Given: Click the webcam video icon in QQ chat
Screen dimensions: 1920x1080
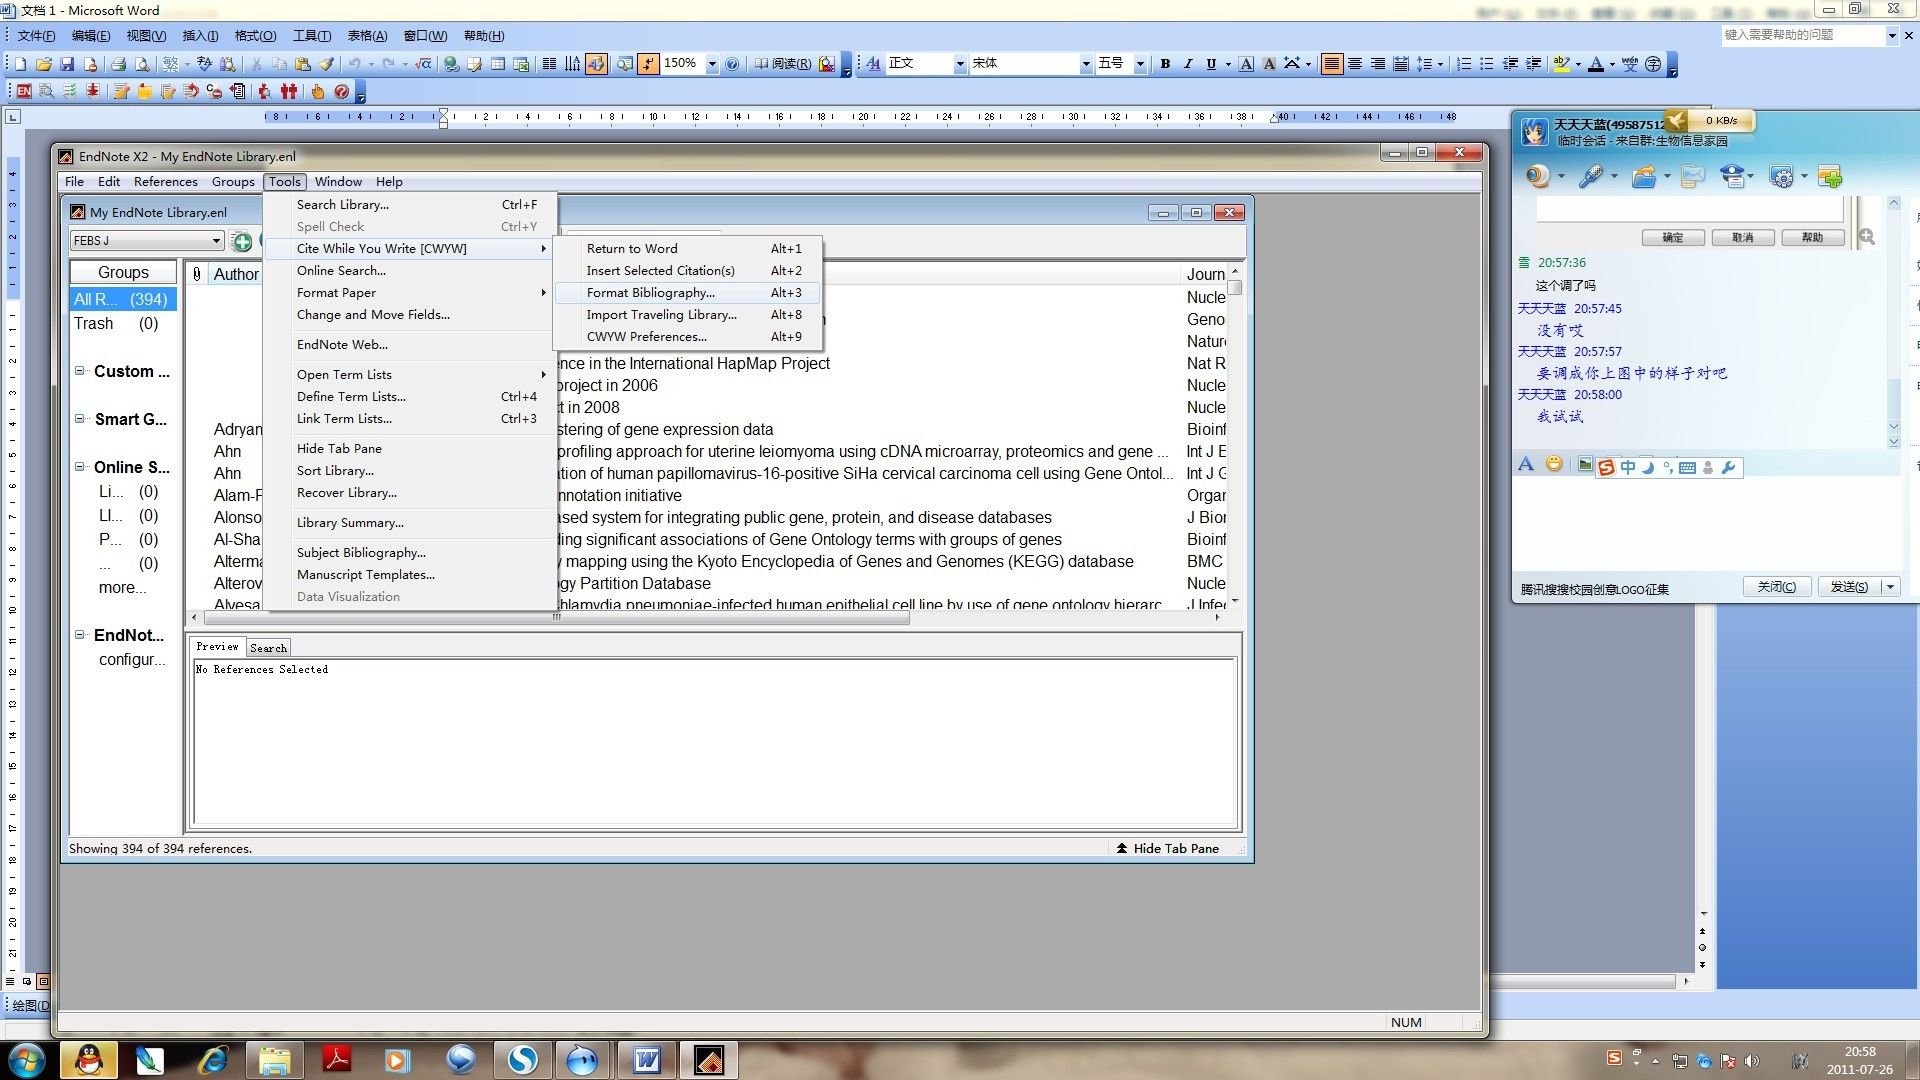Looking at the screenshot, I should tap(1537, 177).
